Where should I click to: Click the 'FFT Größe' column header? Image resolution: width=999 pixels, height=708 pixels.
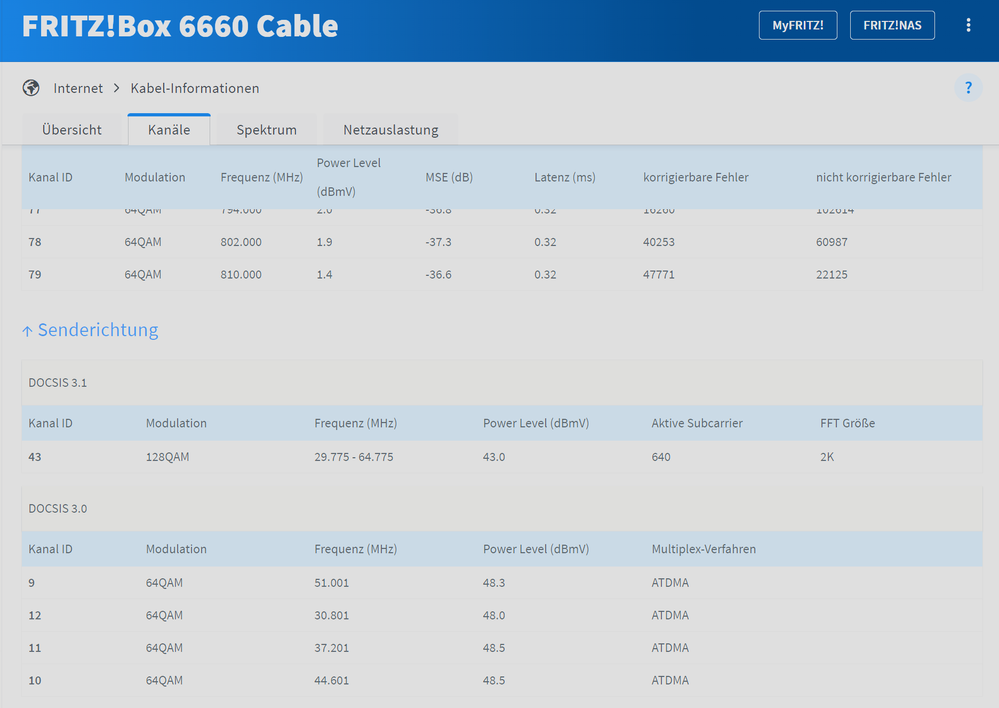pos(847,423)
